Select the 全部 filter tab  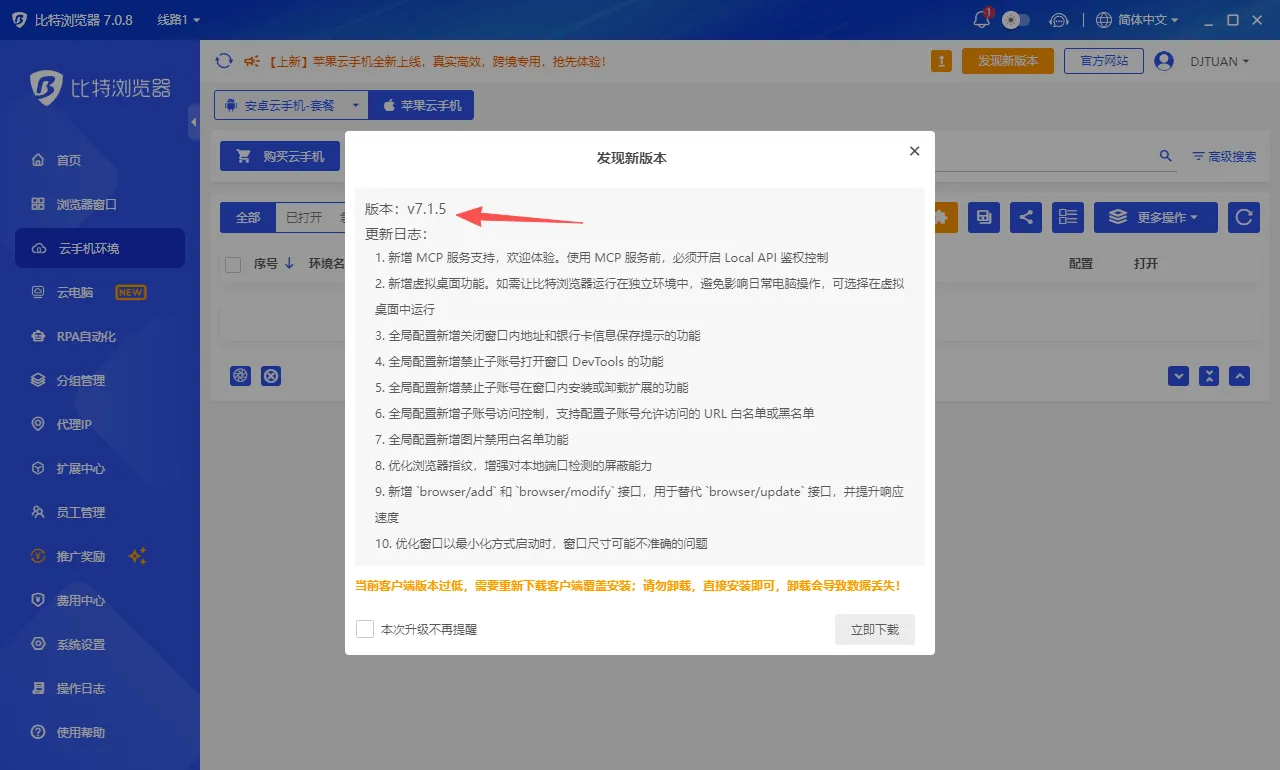[x=248, y=217]
